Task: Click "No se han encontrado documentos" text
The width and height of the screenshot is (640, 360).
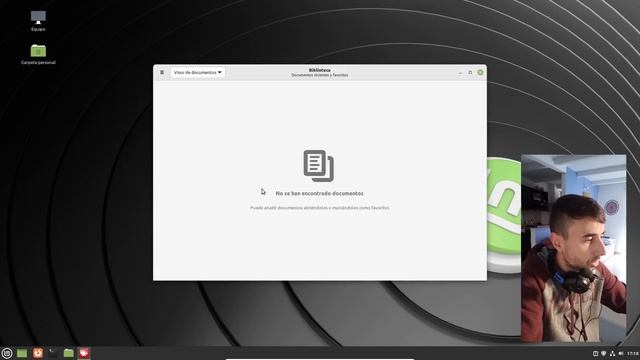Action: pyautogui.click(x=320, y=193)
